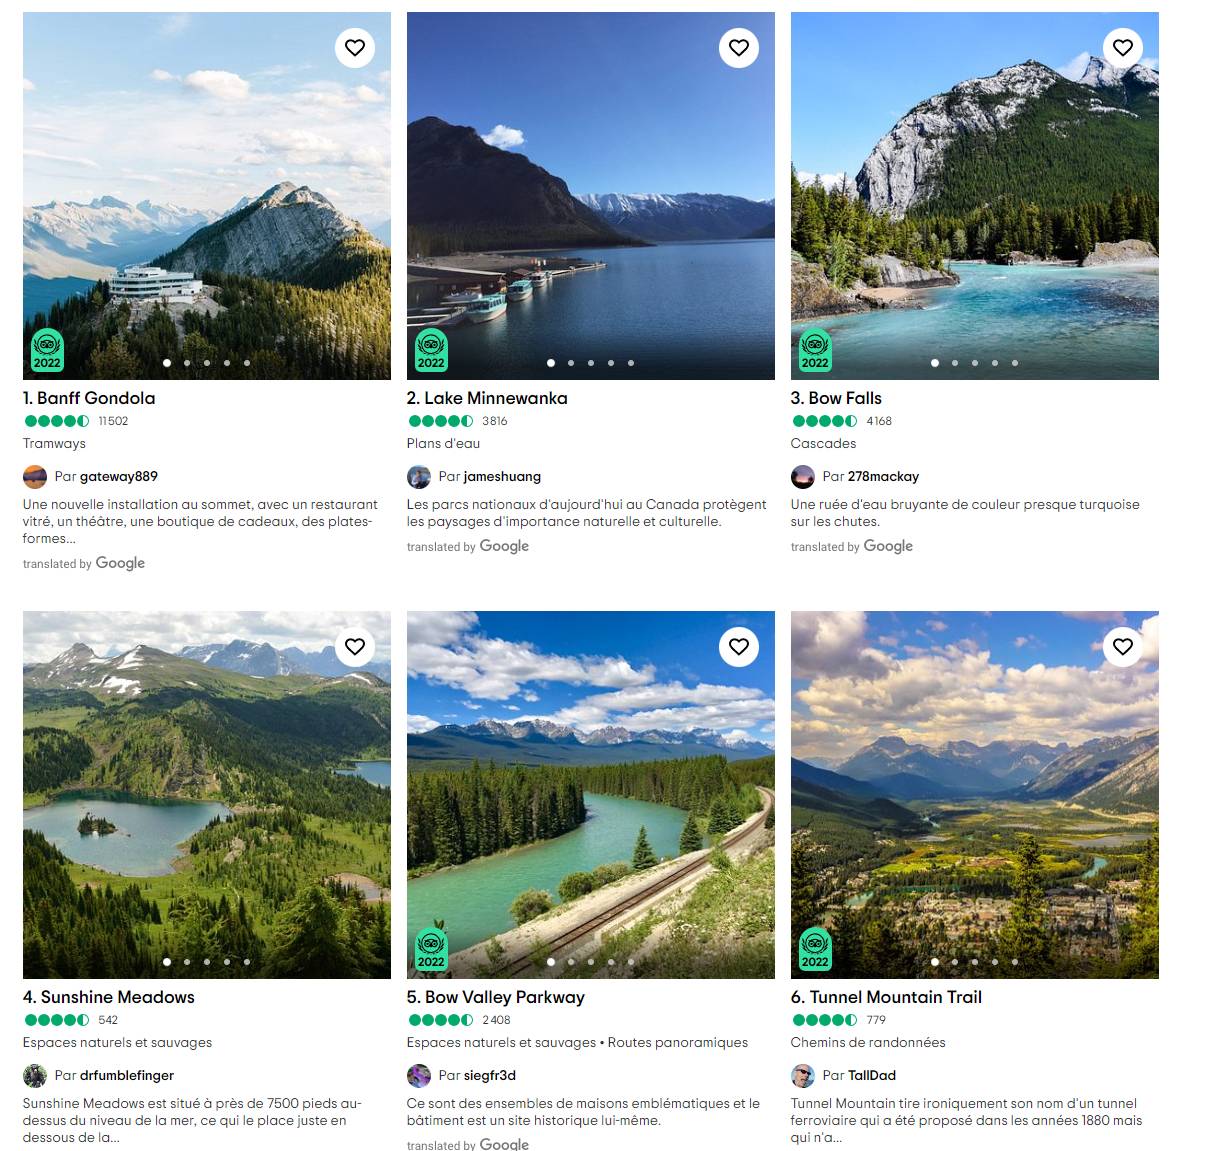Viewport: 1223px width, 1151px height.
Task: Click the 2022 badge on the Tunnel Mountain photo
Action: [815, 949]
